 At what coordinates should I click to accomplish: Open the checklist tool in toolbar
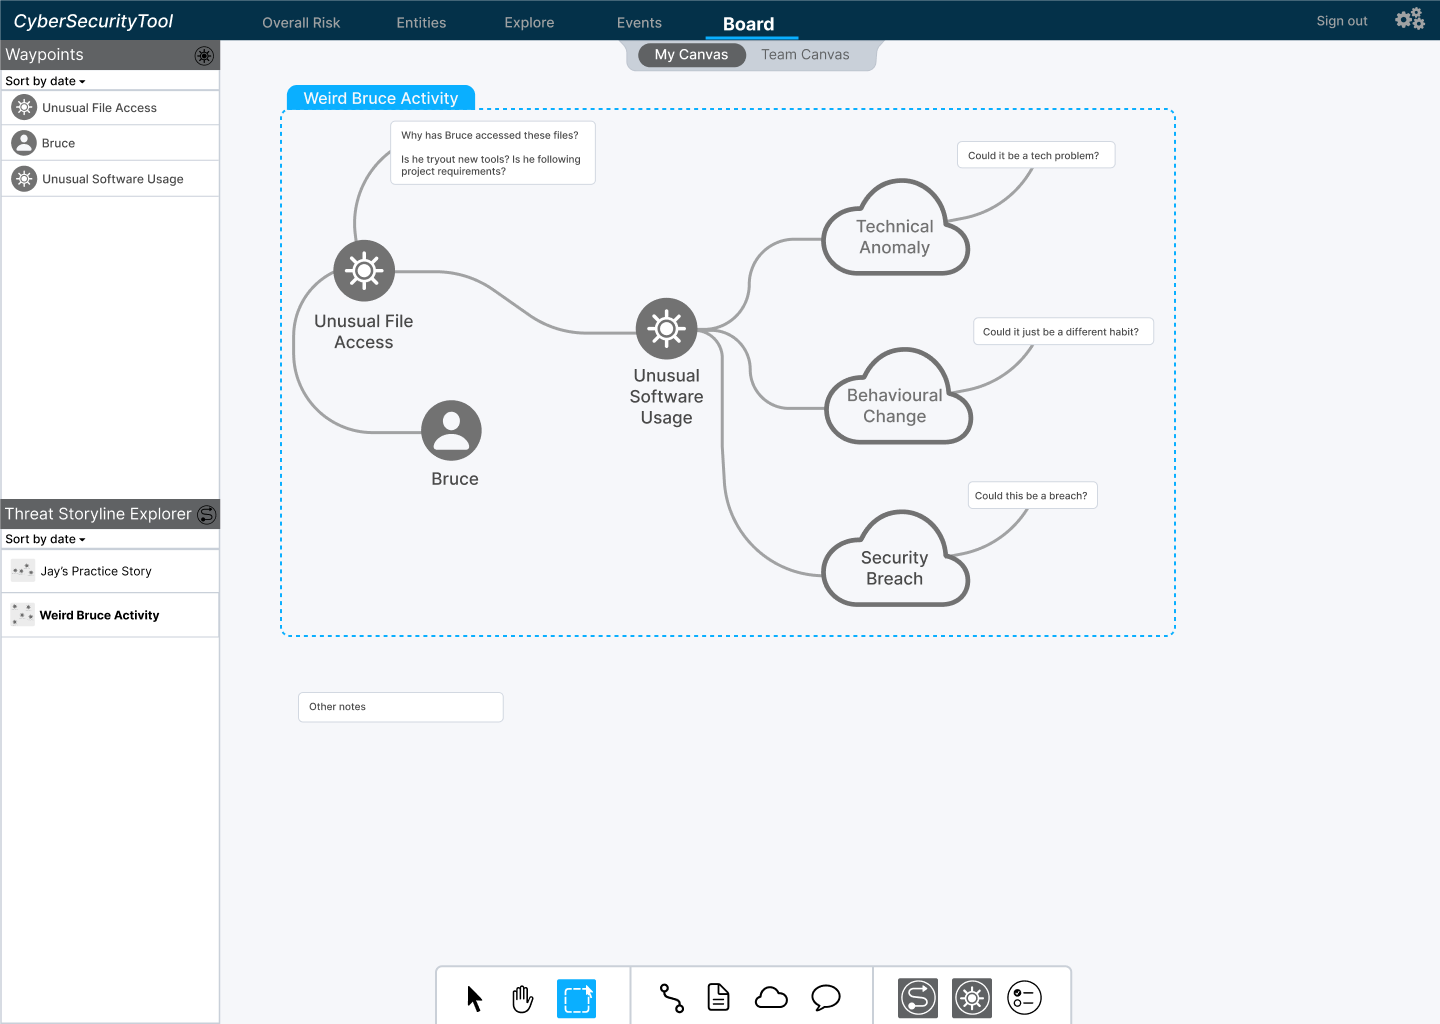(1024, 998)
